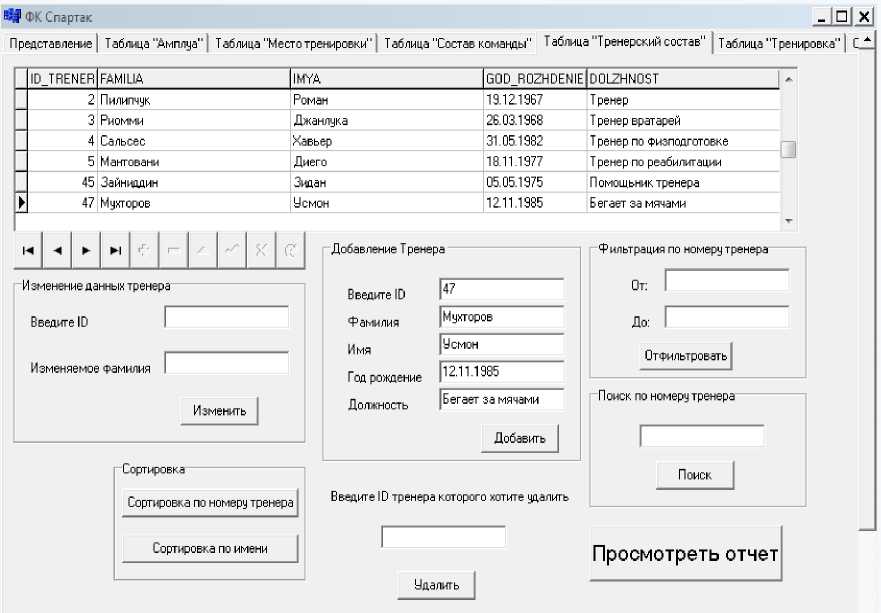Focus the От filter input field

(726, 280)
